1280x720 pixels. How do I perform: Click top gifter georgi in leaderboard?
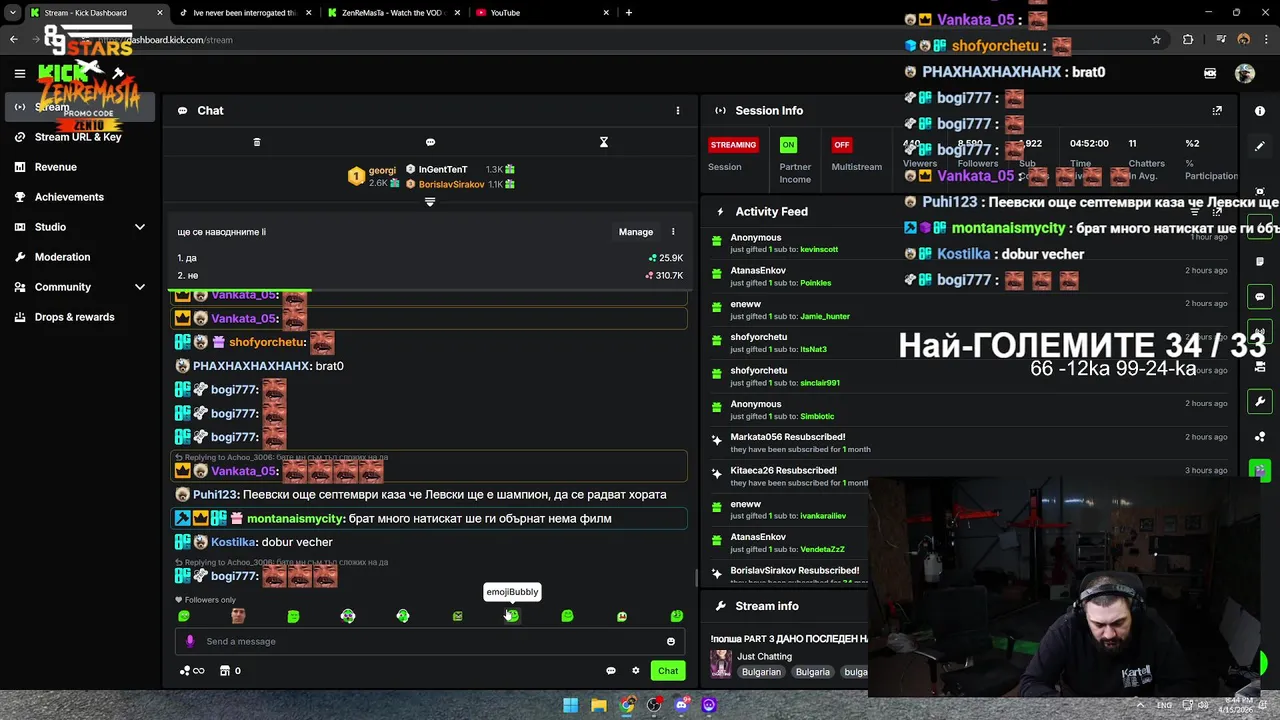(382, 170)
